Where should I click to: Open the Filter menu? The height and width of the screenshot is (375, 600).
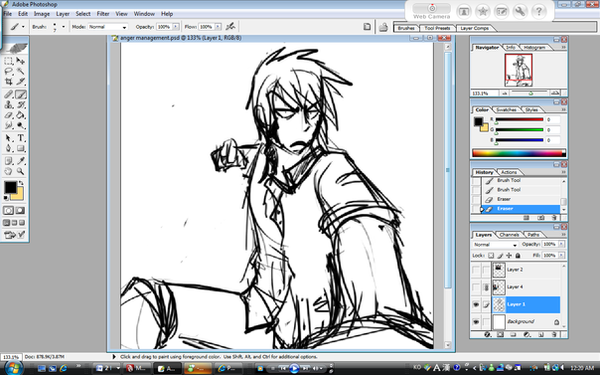pyautogui.click(x=103, y=14)
